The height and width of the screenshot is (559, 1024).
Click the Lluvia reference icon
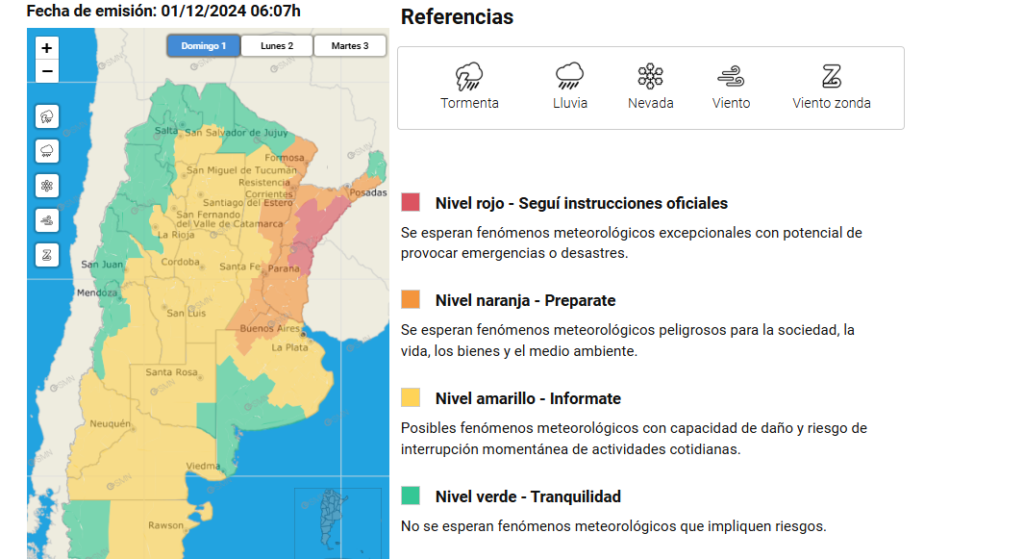tap(569, 76)
